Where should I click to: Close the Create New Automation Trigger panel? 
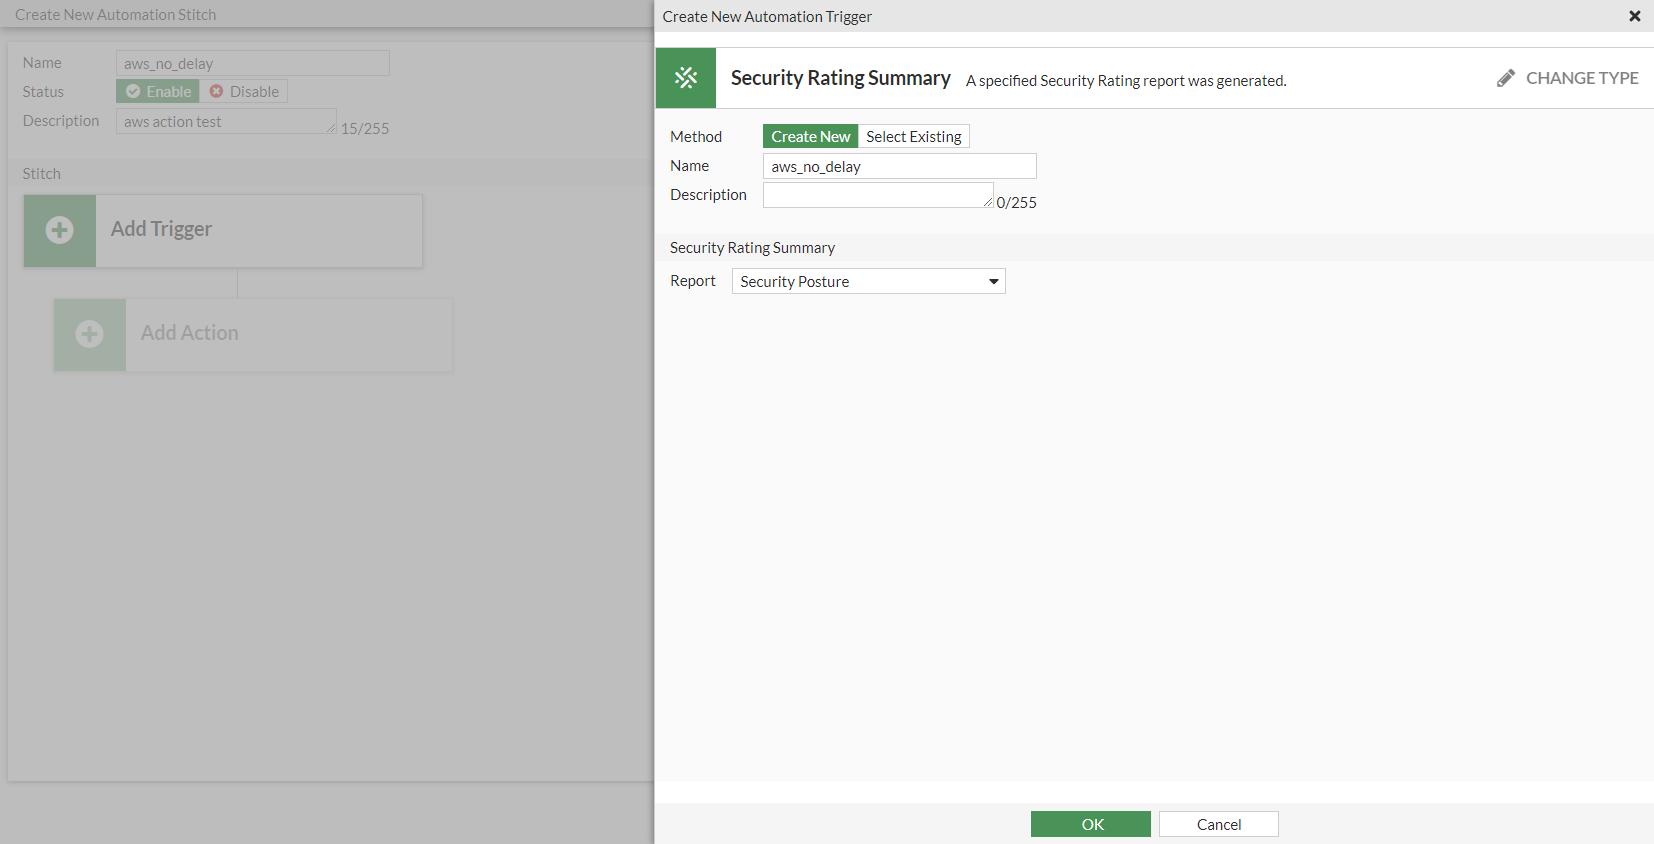[x=1634, y=16]
